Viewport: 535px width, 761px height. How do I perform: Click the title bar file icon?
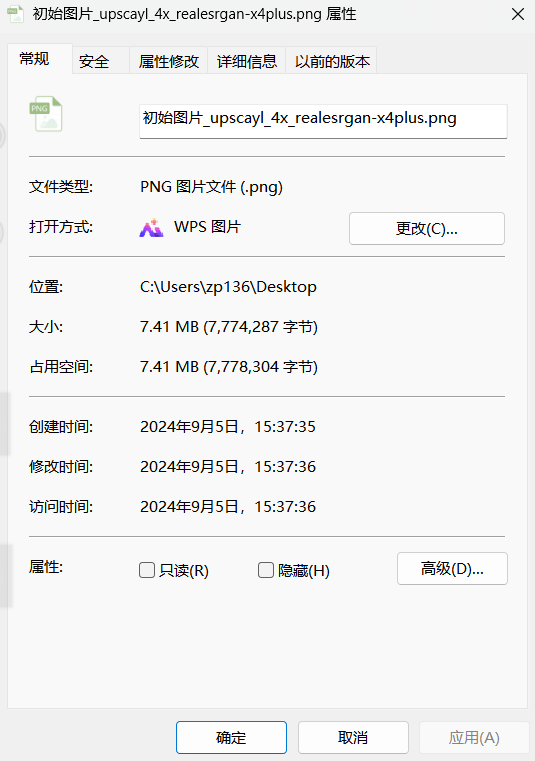[16, 14]
